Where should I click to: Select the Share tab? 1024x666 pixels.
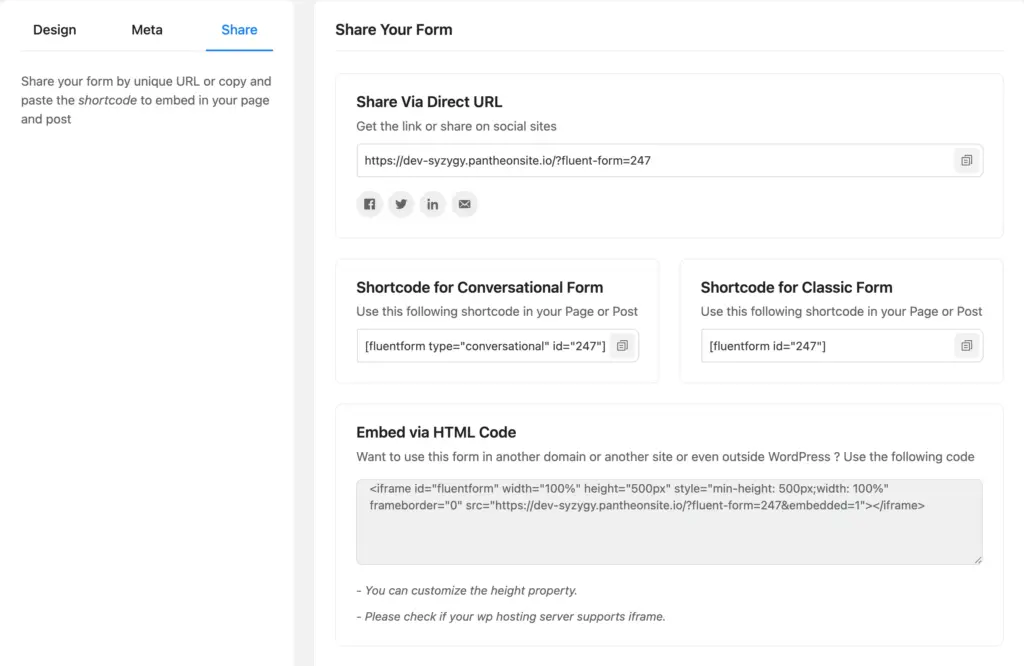(x=238, y=30)
